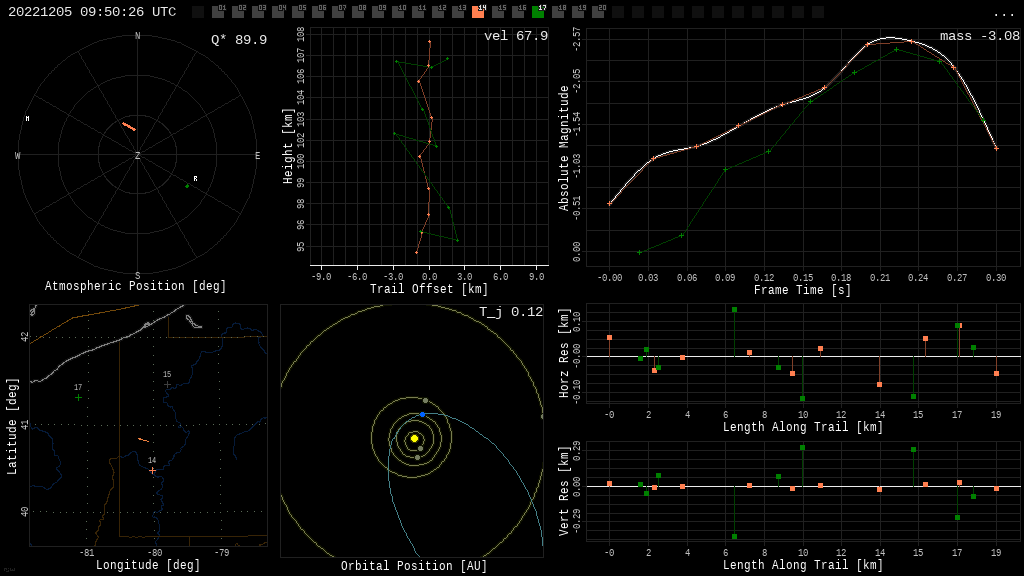Click the blue Earth dot in orbital plot
Viewport: 1024px width, 576px height.
423,415
